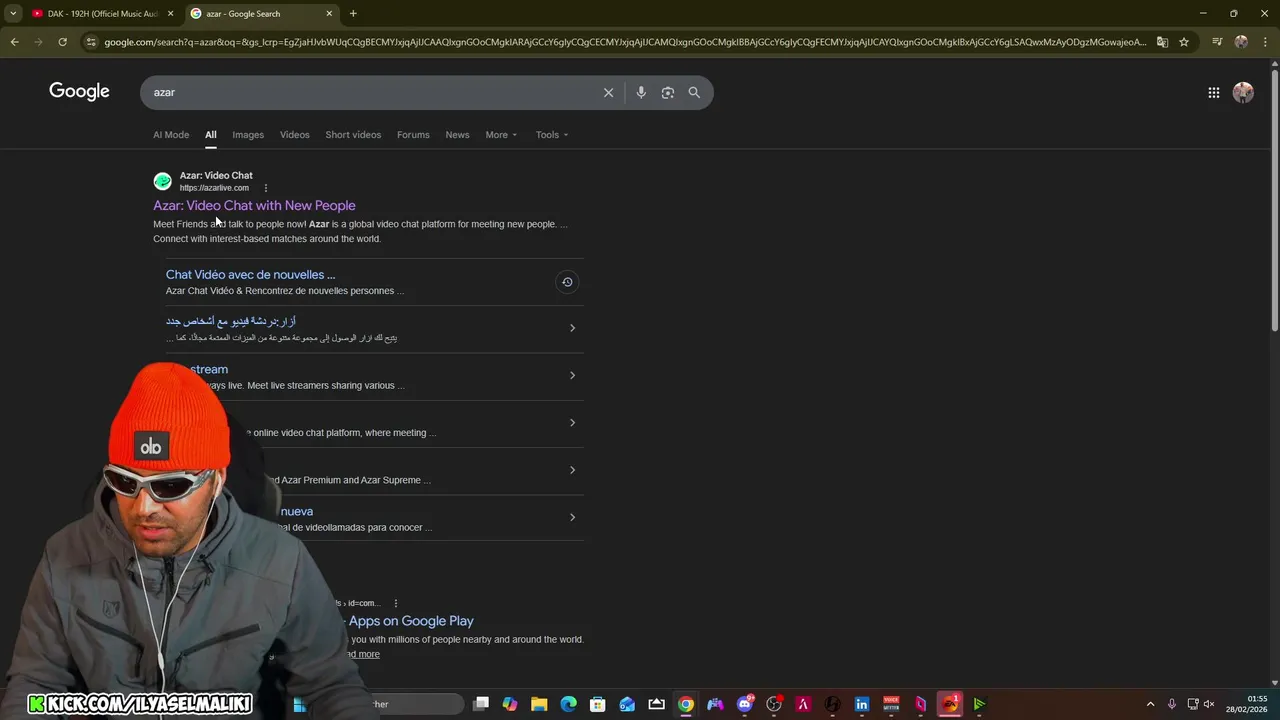Image resolution: width=1280 pixels, height=720 pixels.
Task: Switch to News results tab
Action: tap(457, 135)
